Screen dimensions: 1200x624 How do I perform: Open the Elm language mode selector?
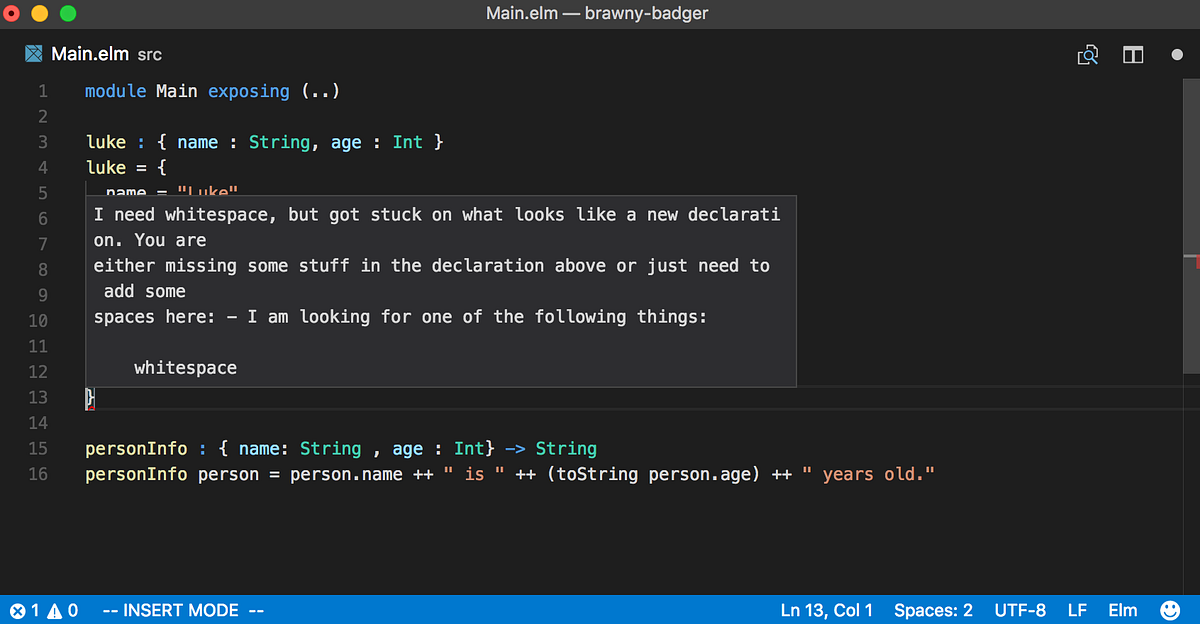[x=1122, y=610]
